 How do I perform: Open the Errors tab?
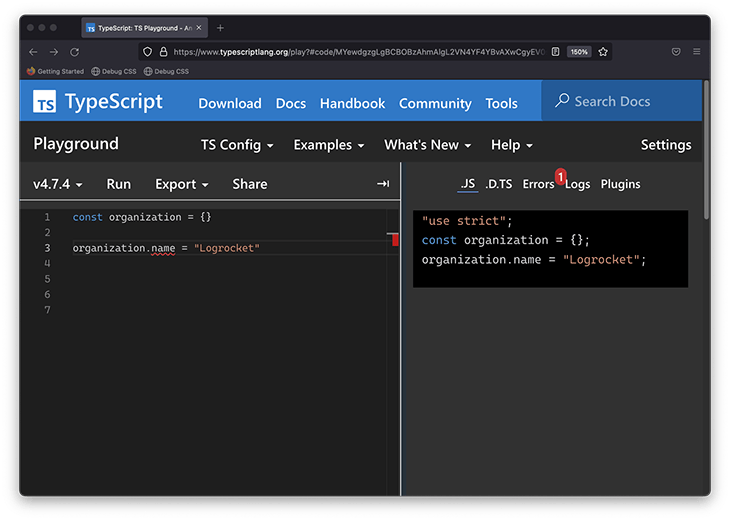coord(538,184)
